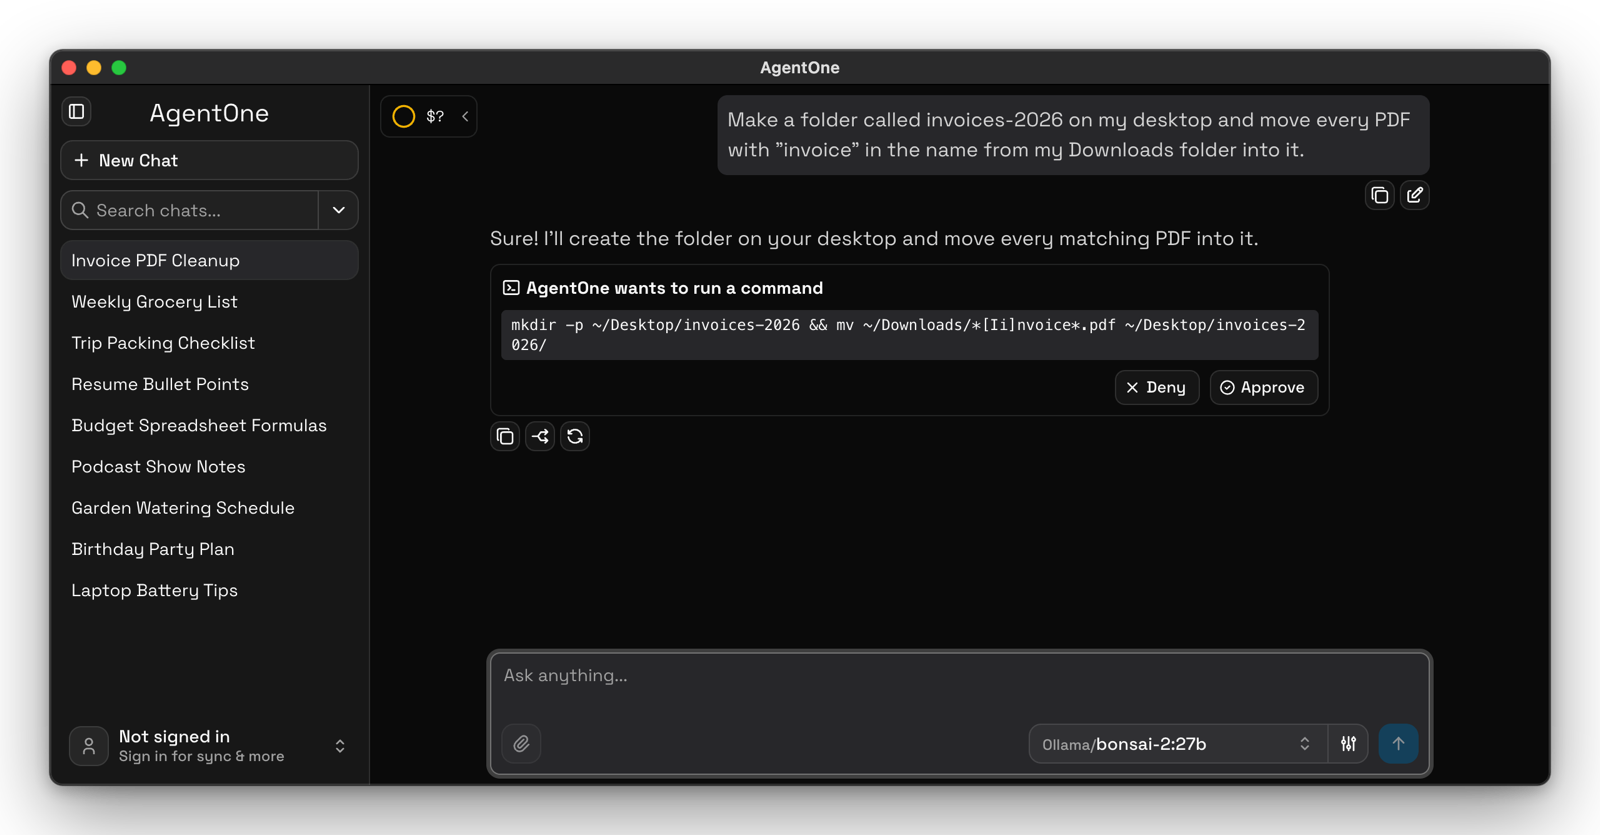Copy the user message
The height and width of the screenshot is (835, 1600).
click(1379, 195)
